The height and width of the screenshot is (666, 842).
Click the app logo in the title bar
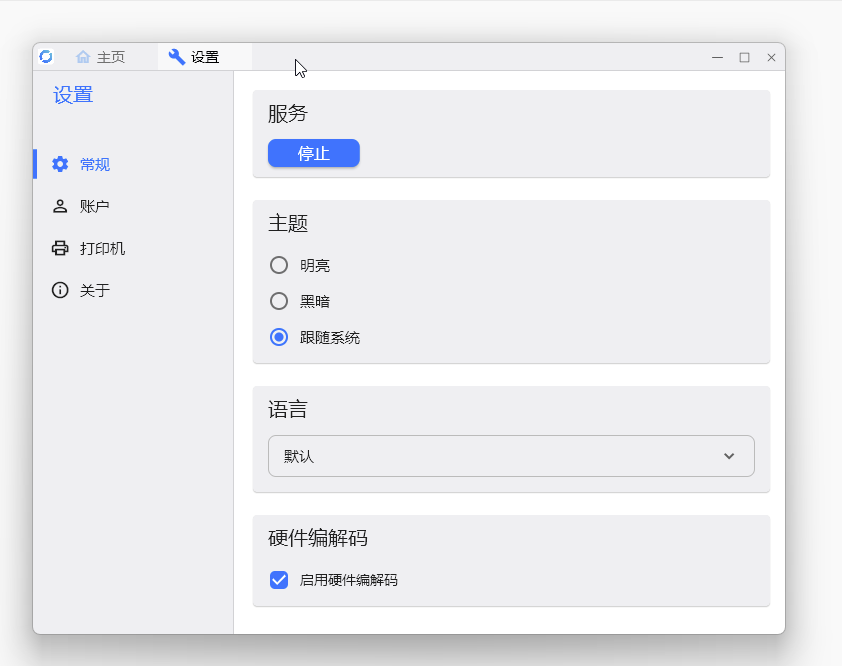click(x=44, y=57)
